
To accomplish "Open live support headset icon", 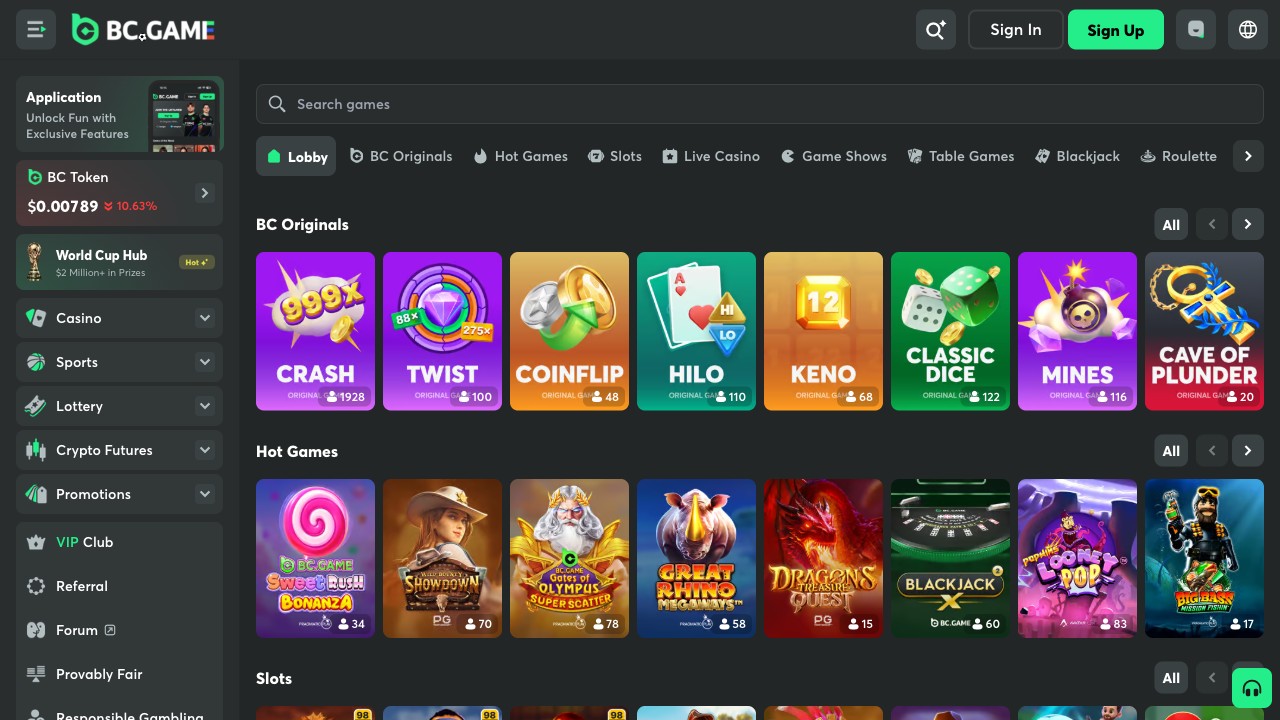I will (1252, 688).
